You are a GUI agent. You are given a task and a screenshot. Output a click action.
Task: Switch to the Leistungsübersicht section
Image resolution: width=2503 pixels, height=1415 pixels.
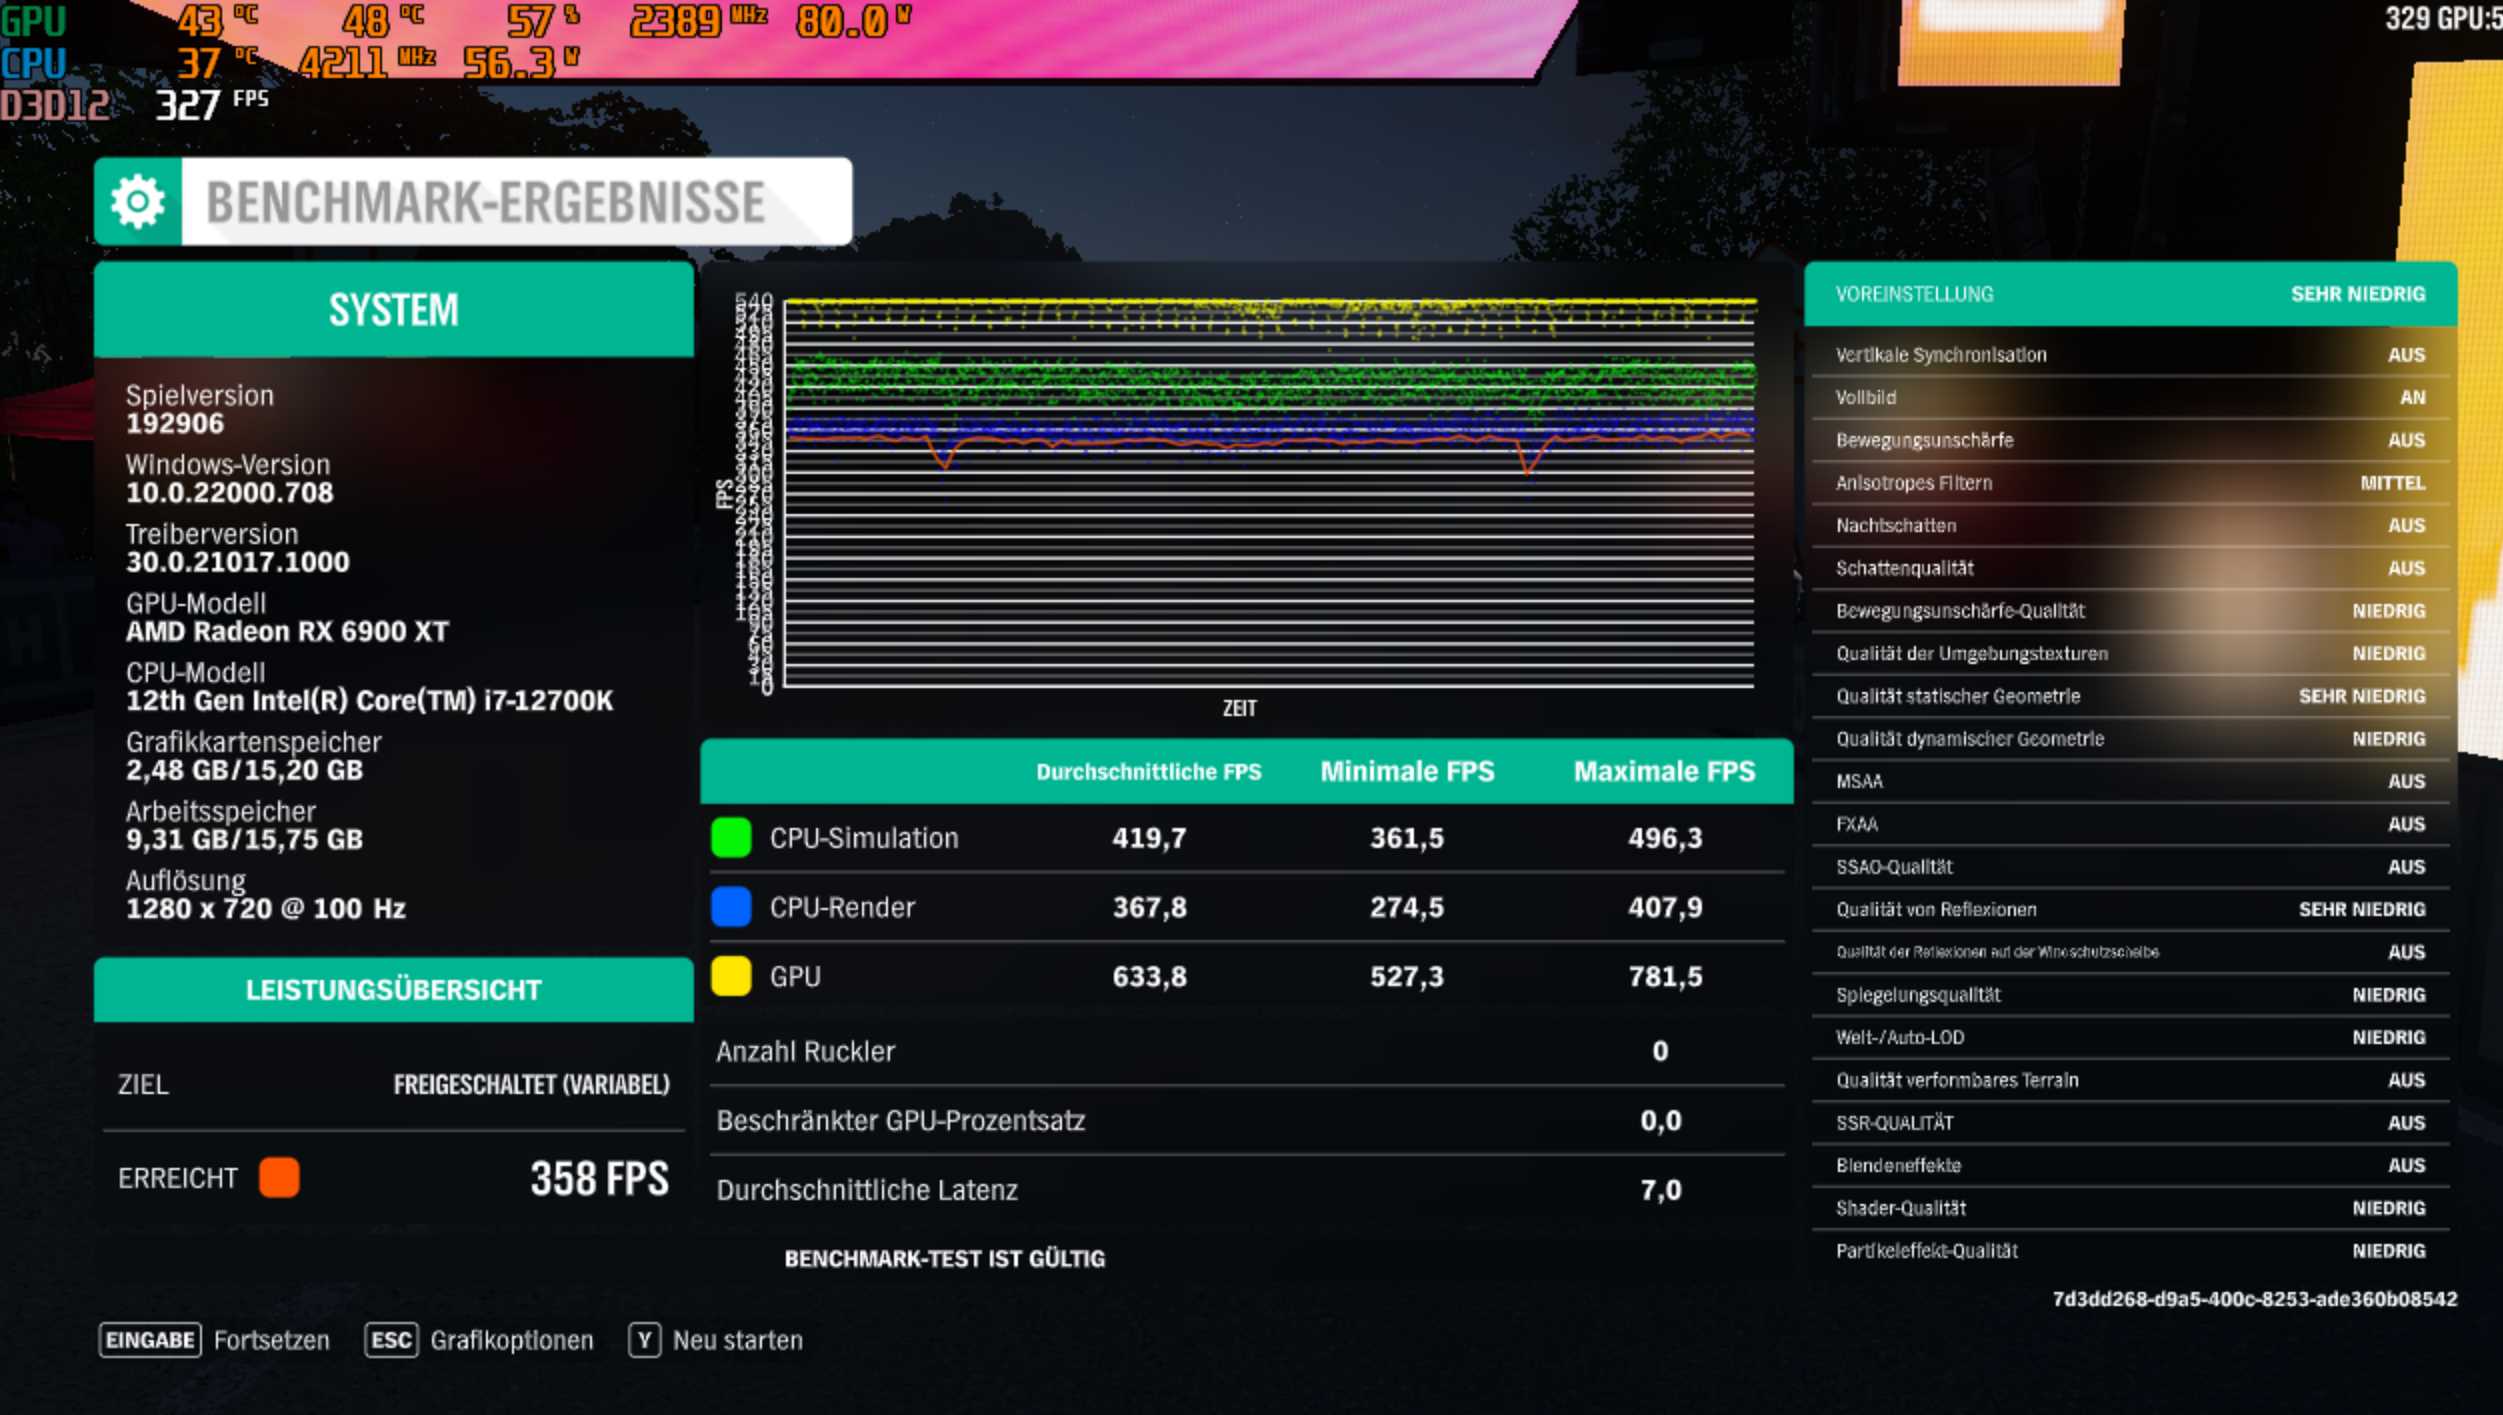392,989
